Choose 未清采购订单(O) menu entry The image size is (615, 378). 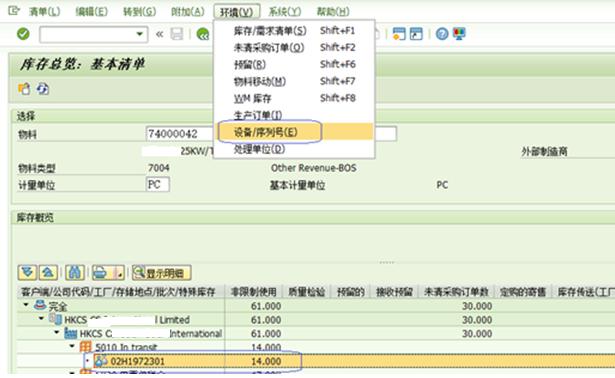[294, 47]
